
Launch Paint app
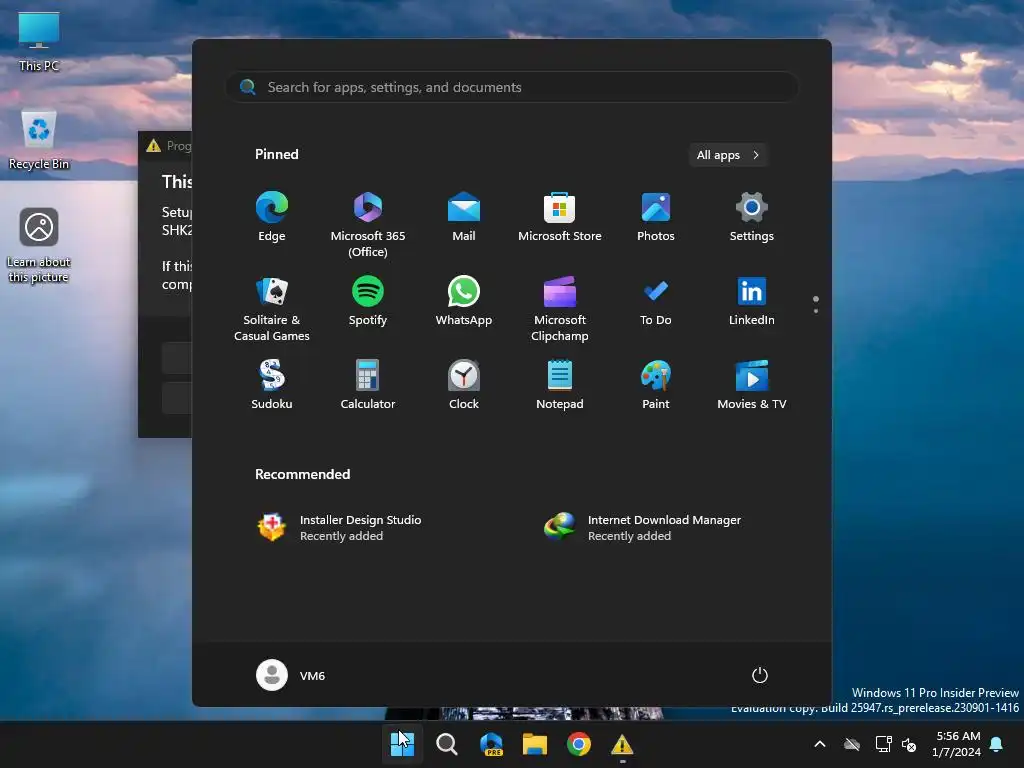[x=656, y=385]
